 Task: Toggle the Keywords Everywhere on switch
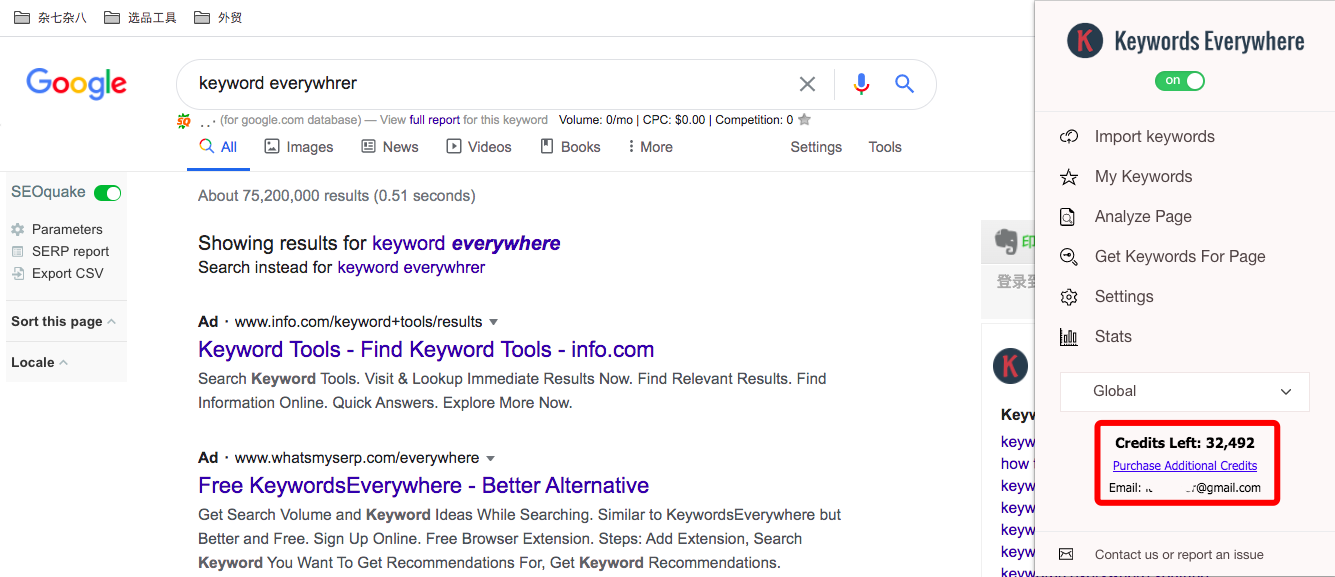pos(1180,81)
